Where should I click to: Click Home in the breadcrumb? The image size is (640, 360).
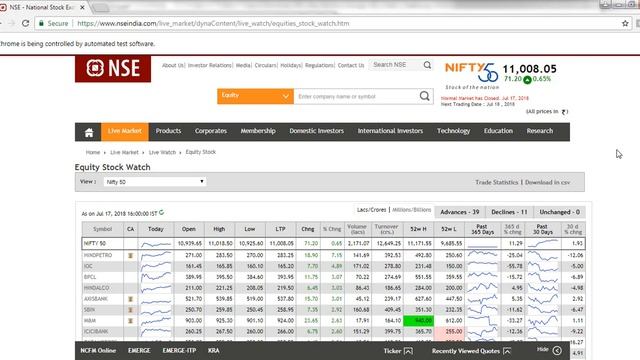93,152
